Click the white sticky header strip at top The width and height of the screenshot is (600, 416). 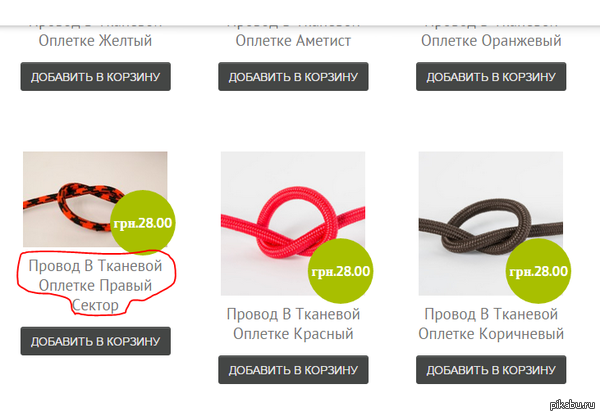point(300,13)
